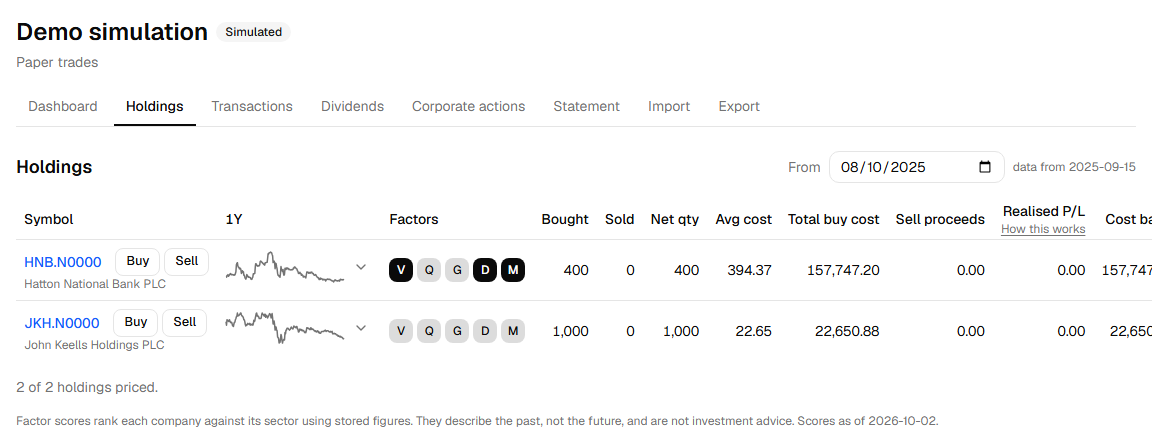Image resolution: width=1152 pixels, height=445 pixels.
Task: Click the Bought column header
Action: pos(565,220)
